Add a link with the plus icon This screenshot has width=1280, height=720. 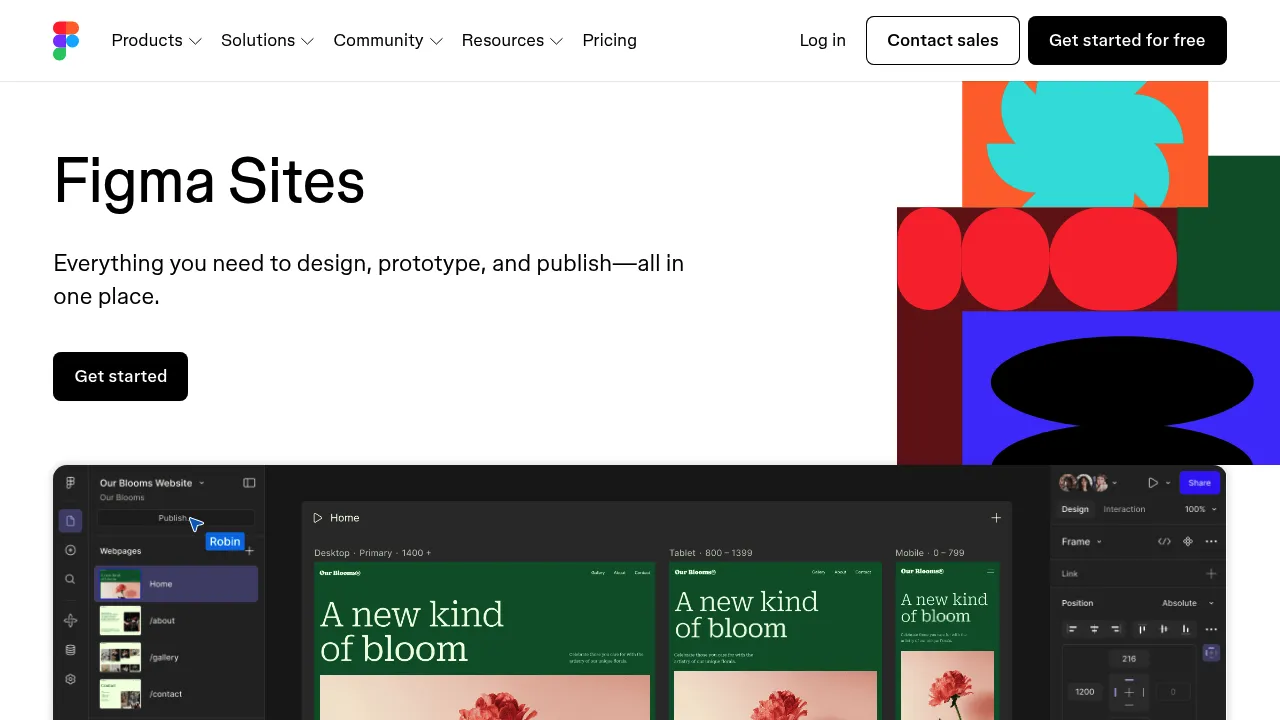(x=1211, y=574)
